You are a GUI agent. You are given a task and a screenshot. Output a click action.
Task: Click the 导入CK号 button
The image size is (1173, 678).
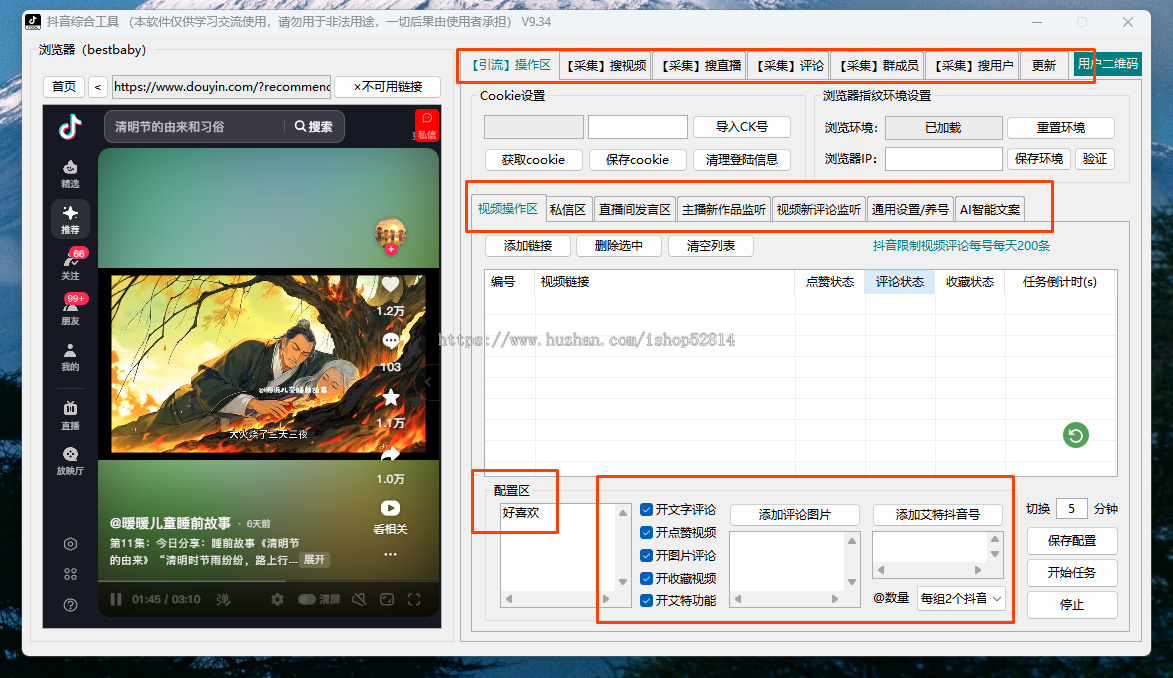tap(741, 126)
